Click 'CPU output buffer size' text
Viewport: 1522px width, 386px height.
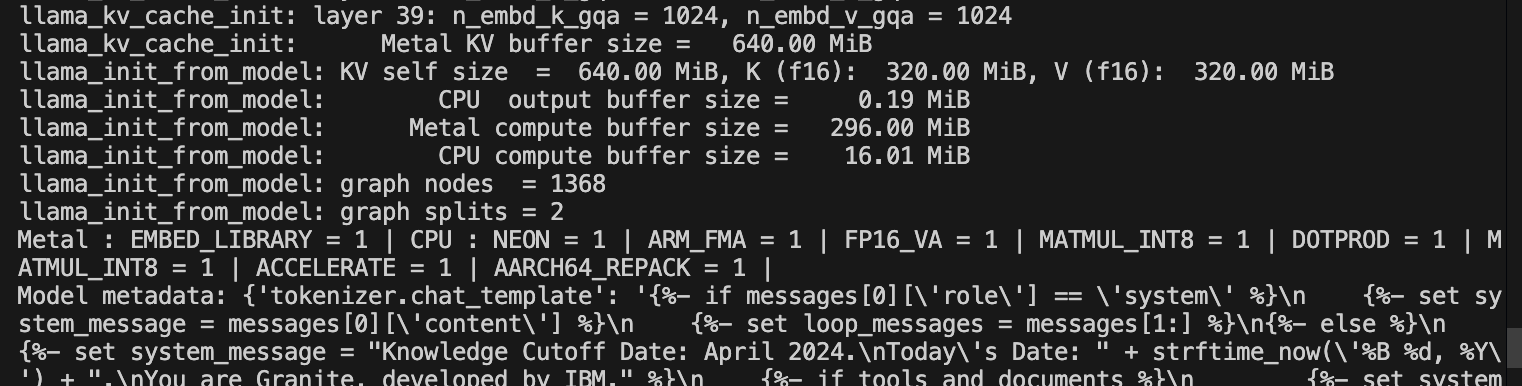point(599,100)
